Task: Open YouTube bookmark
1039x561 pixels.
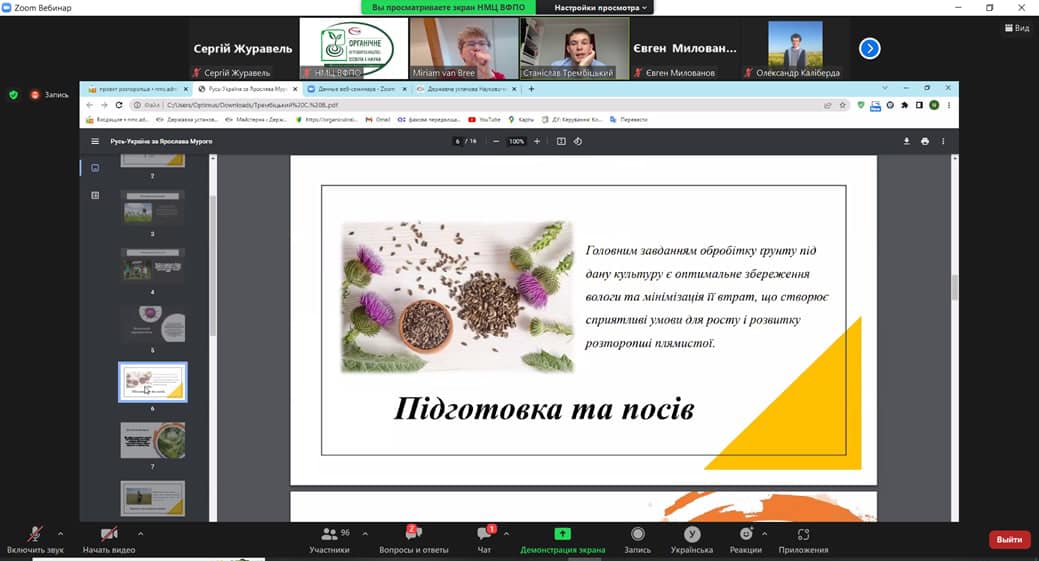Action: point(484,120)
